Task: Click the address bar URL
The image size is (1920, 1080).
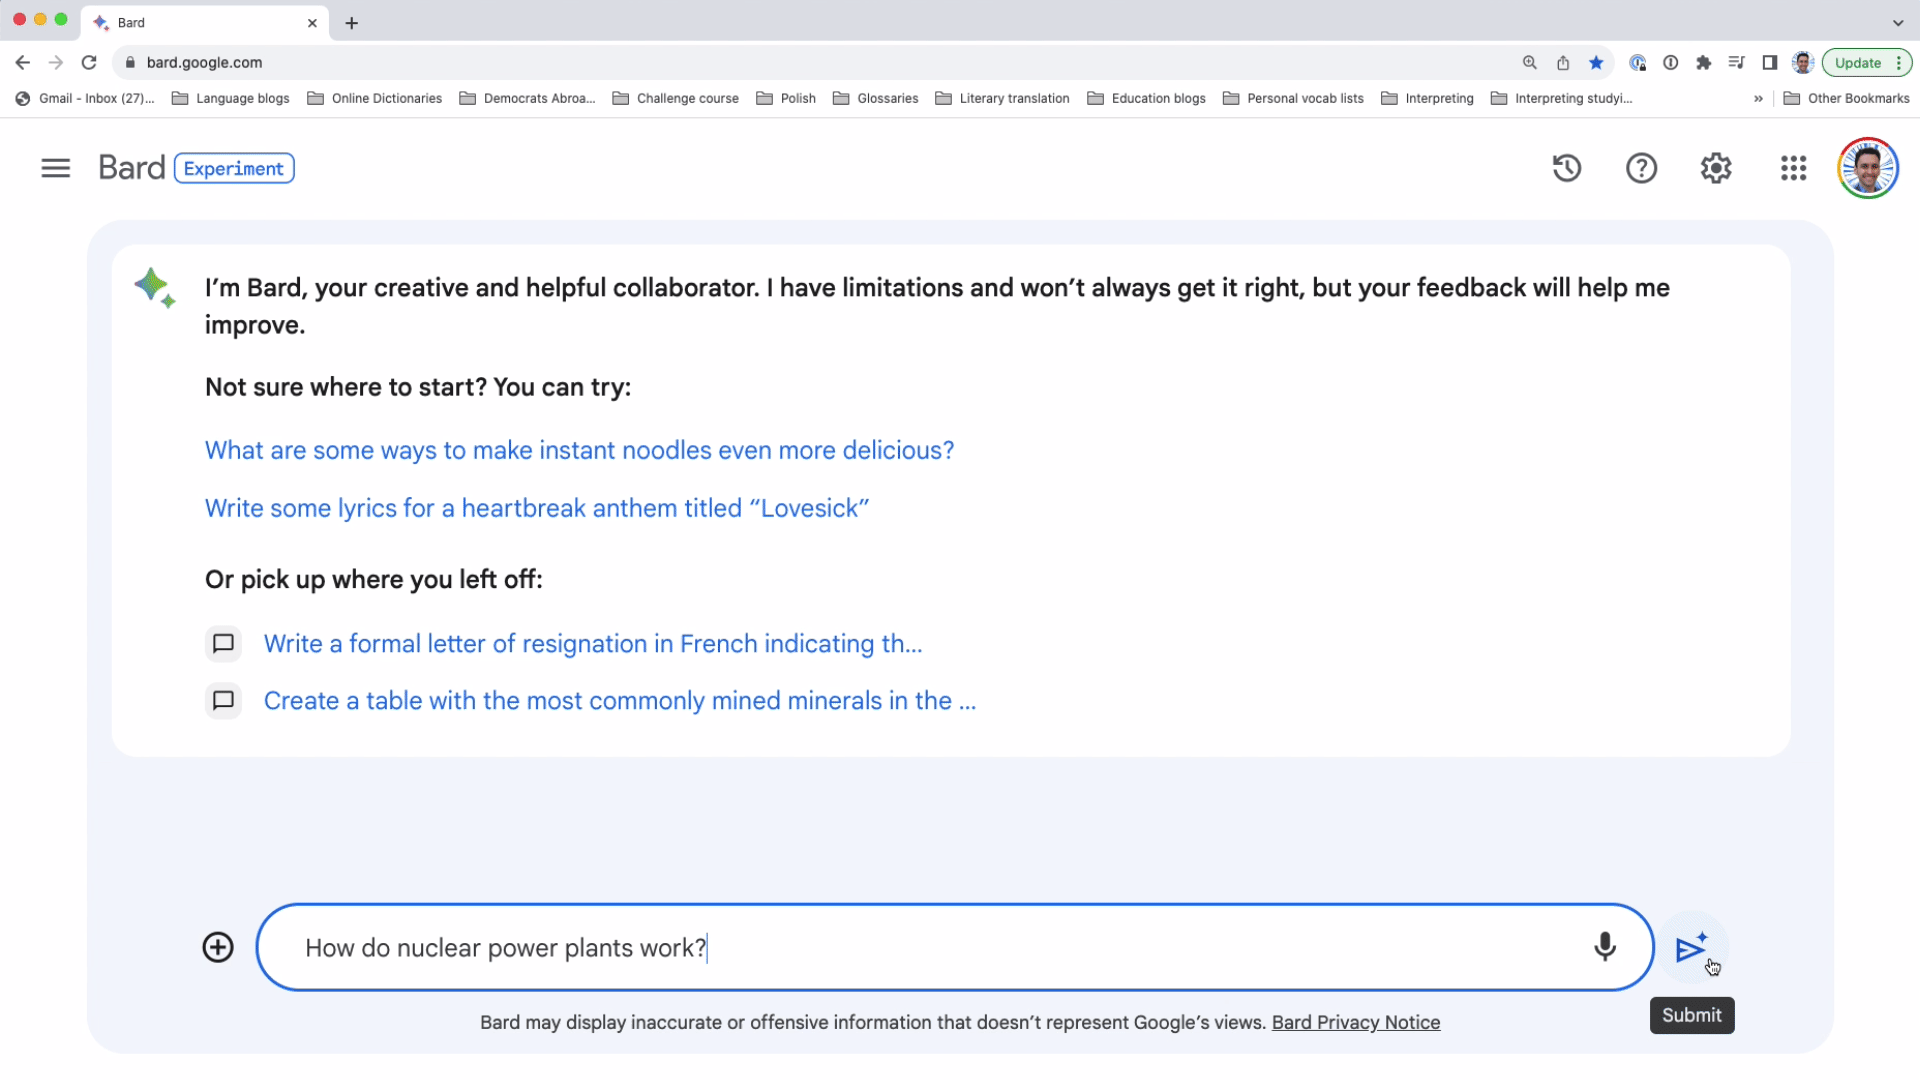Action: pos(204,62)
